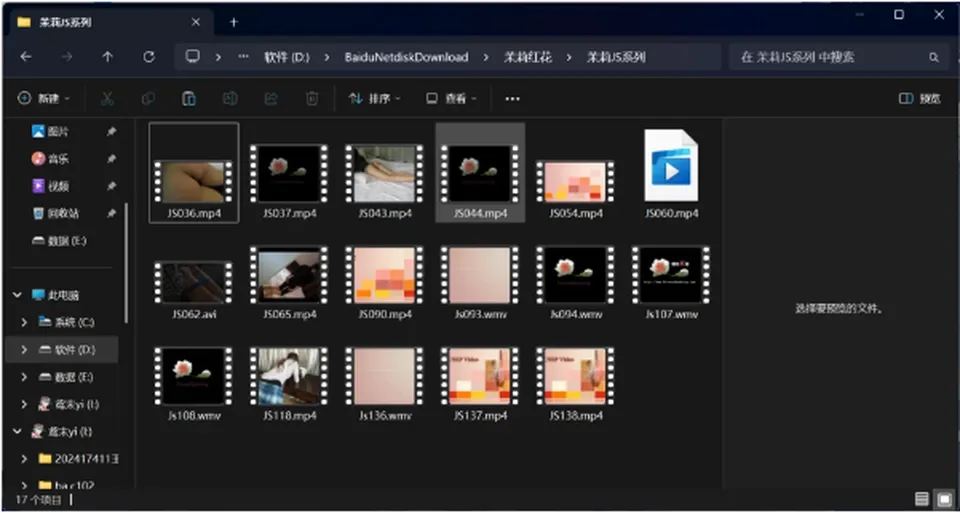Click the sidebar vertical scrollbar
960x513 pixels.
(127, 263)
